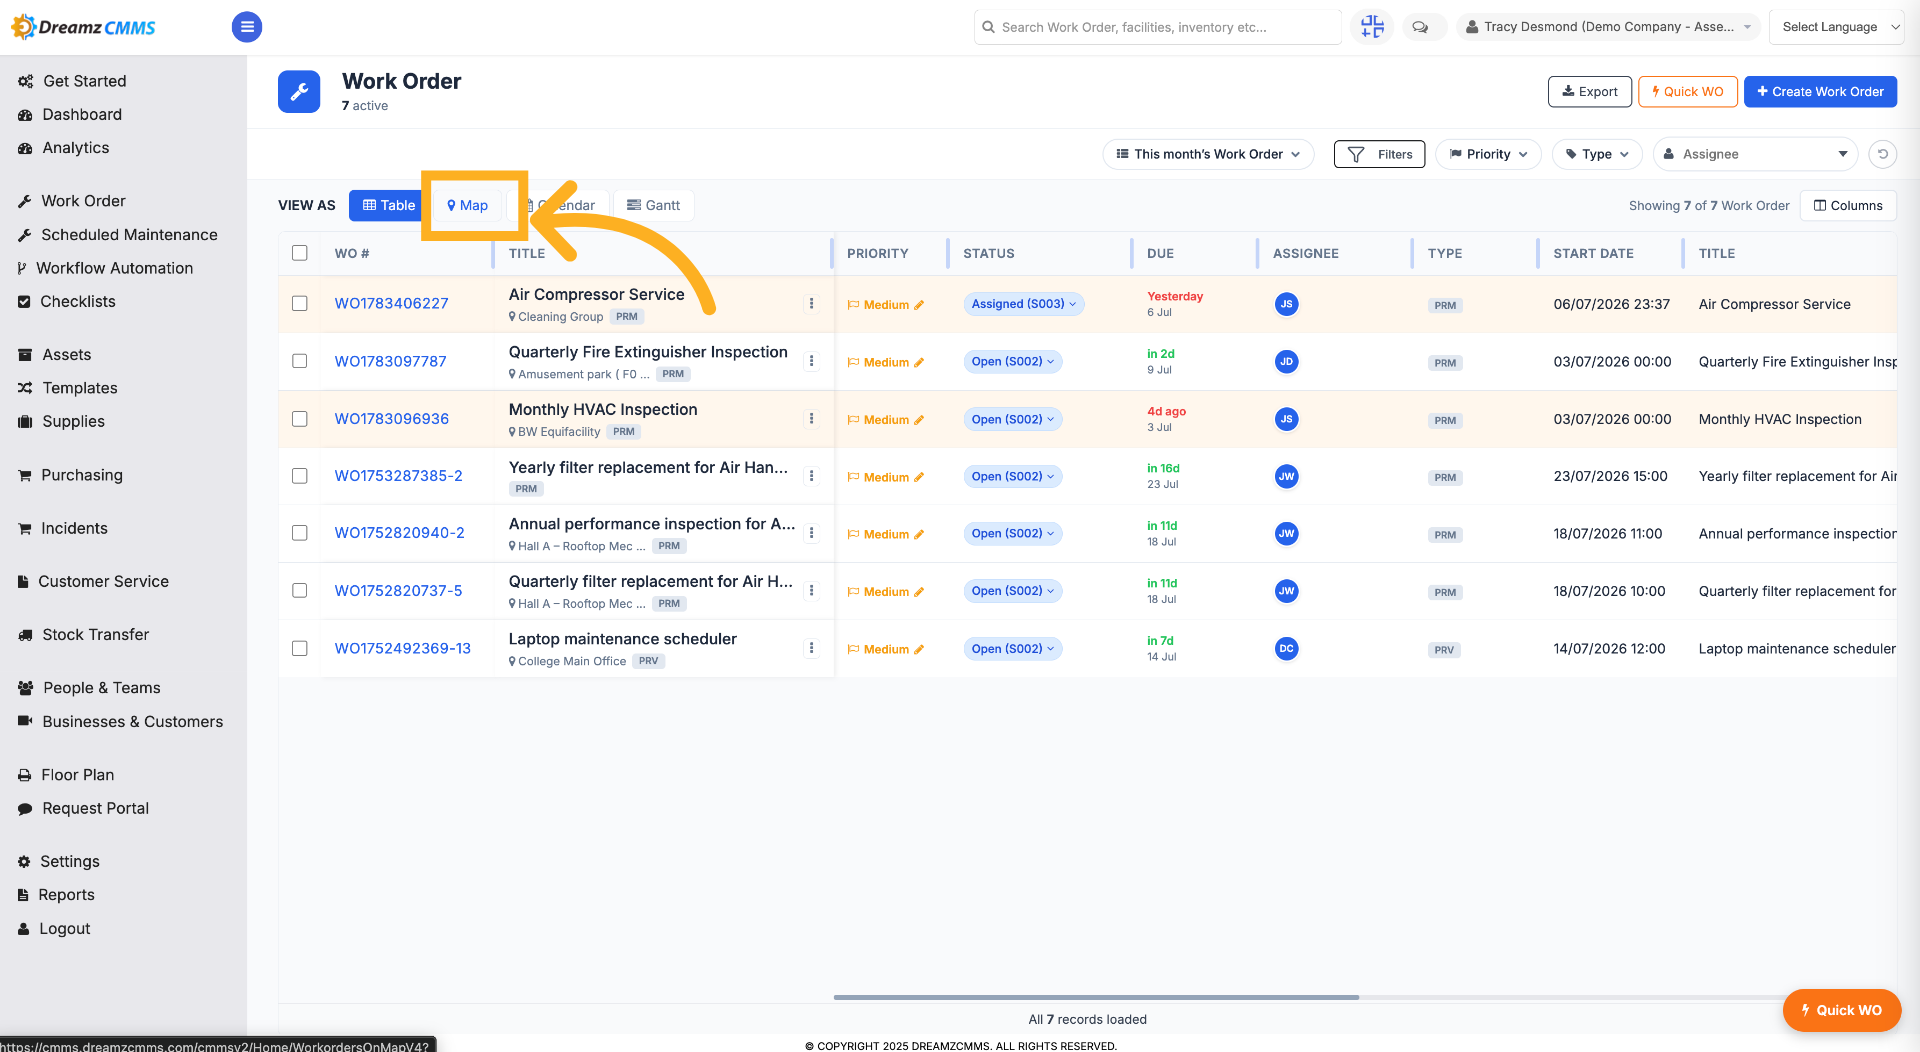Toggle the select-all checkbox in table header
The height and width of the screenshot is (1052, 1920).
(x=299, y=253)
